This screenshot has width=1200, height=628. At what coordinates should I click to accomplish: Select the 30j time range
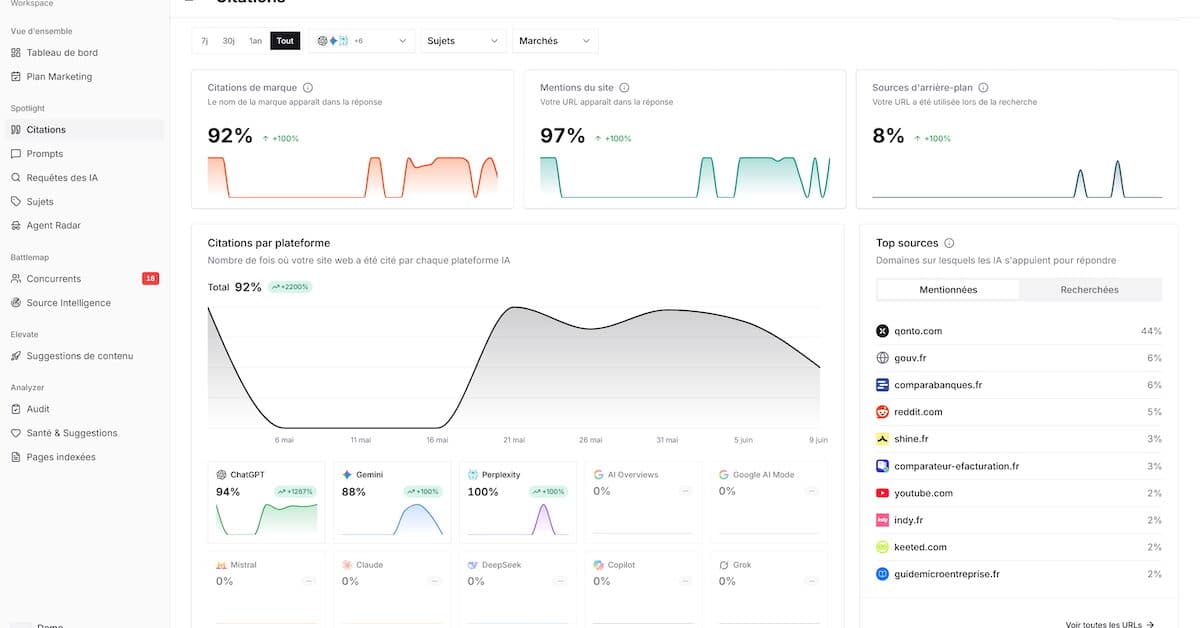(x=229, y=41)
